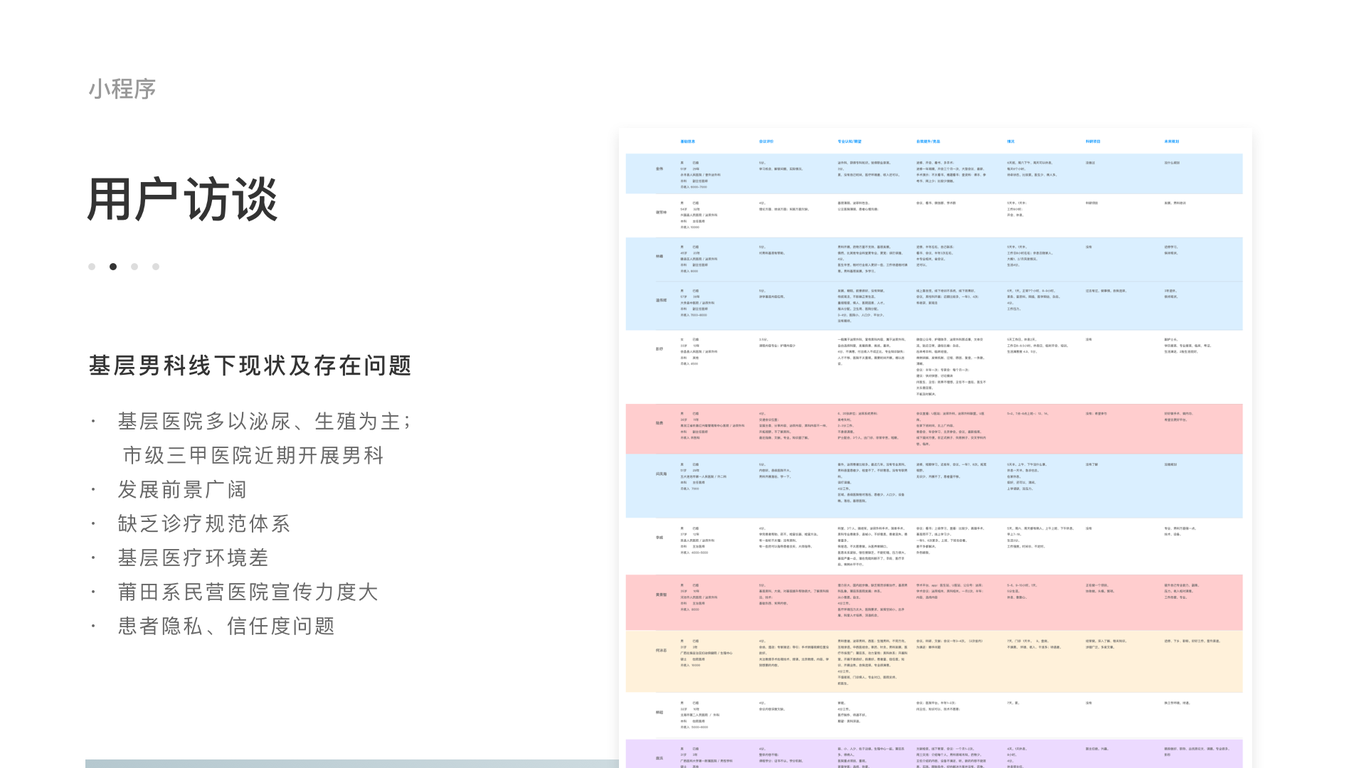Select the 用户访谈 heading
1366x768 pixels.
pyautogui.click(x=183, y=200)
